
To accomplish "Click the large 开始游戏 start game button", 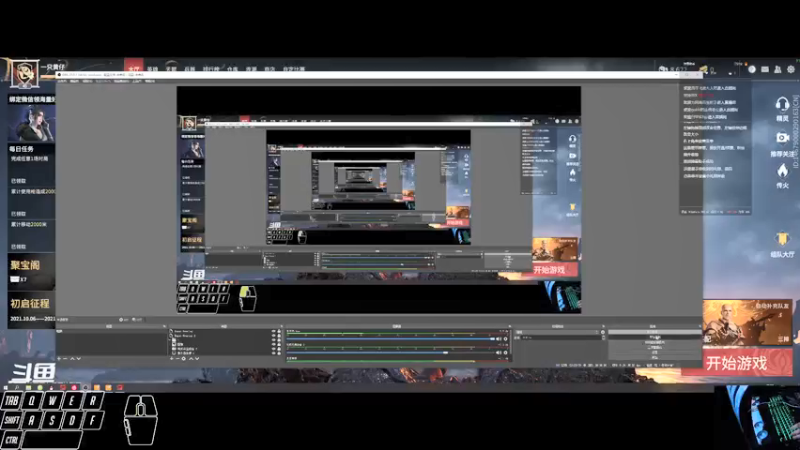I will (737, 363).
